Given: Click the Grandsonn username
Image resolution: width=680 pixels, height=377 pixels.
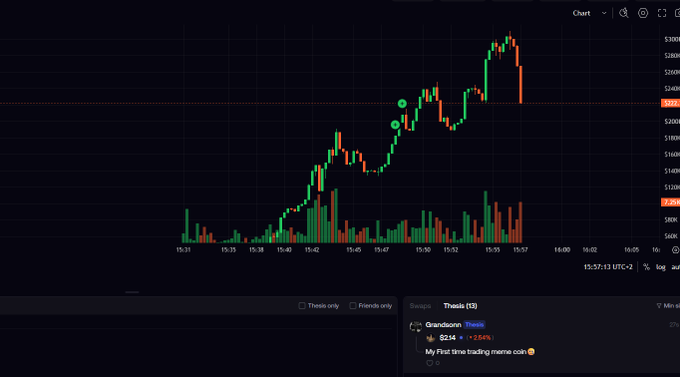Looking at the screenshot, I should pos(443,325).
